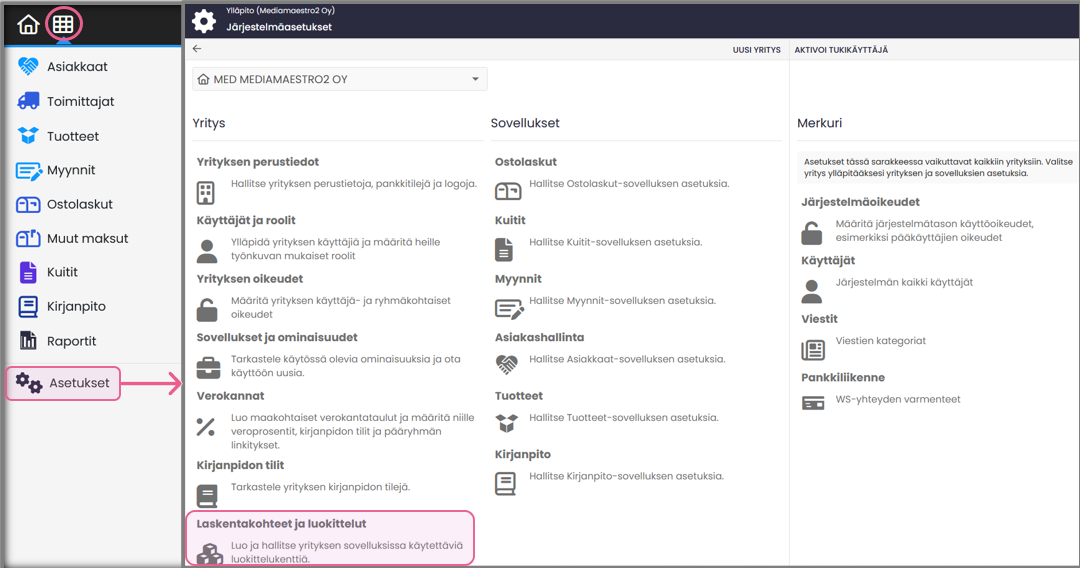Click the Verokannat percent icon
Screen dimensions: 1080x568
tap(207, 427)
